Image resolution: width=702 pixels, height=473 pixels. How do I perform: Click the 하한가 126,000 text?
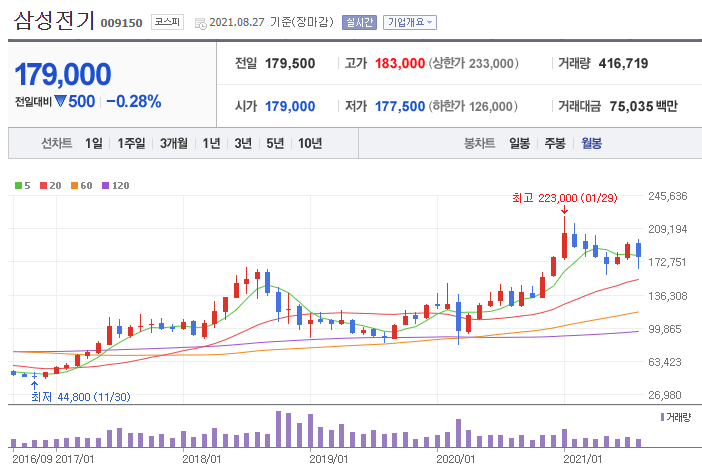(473, 107)
